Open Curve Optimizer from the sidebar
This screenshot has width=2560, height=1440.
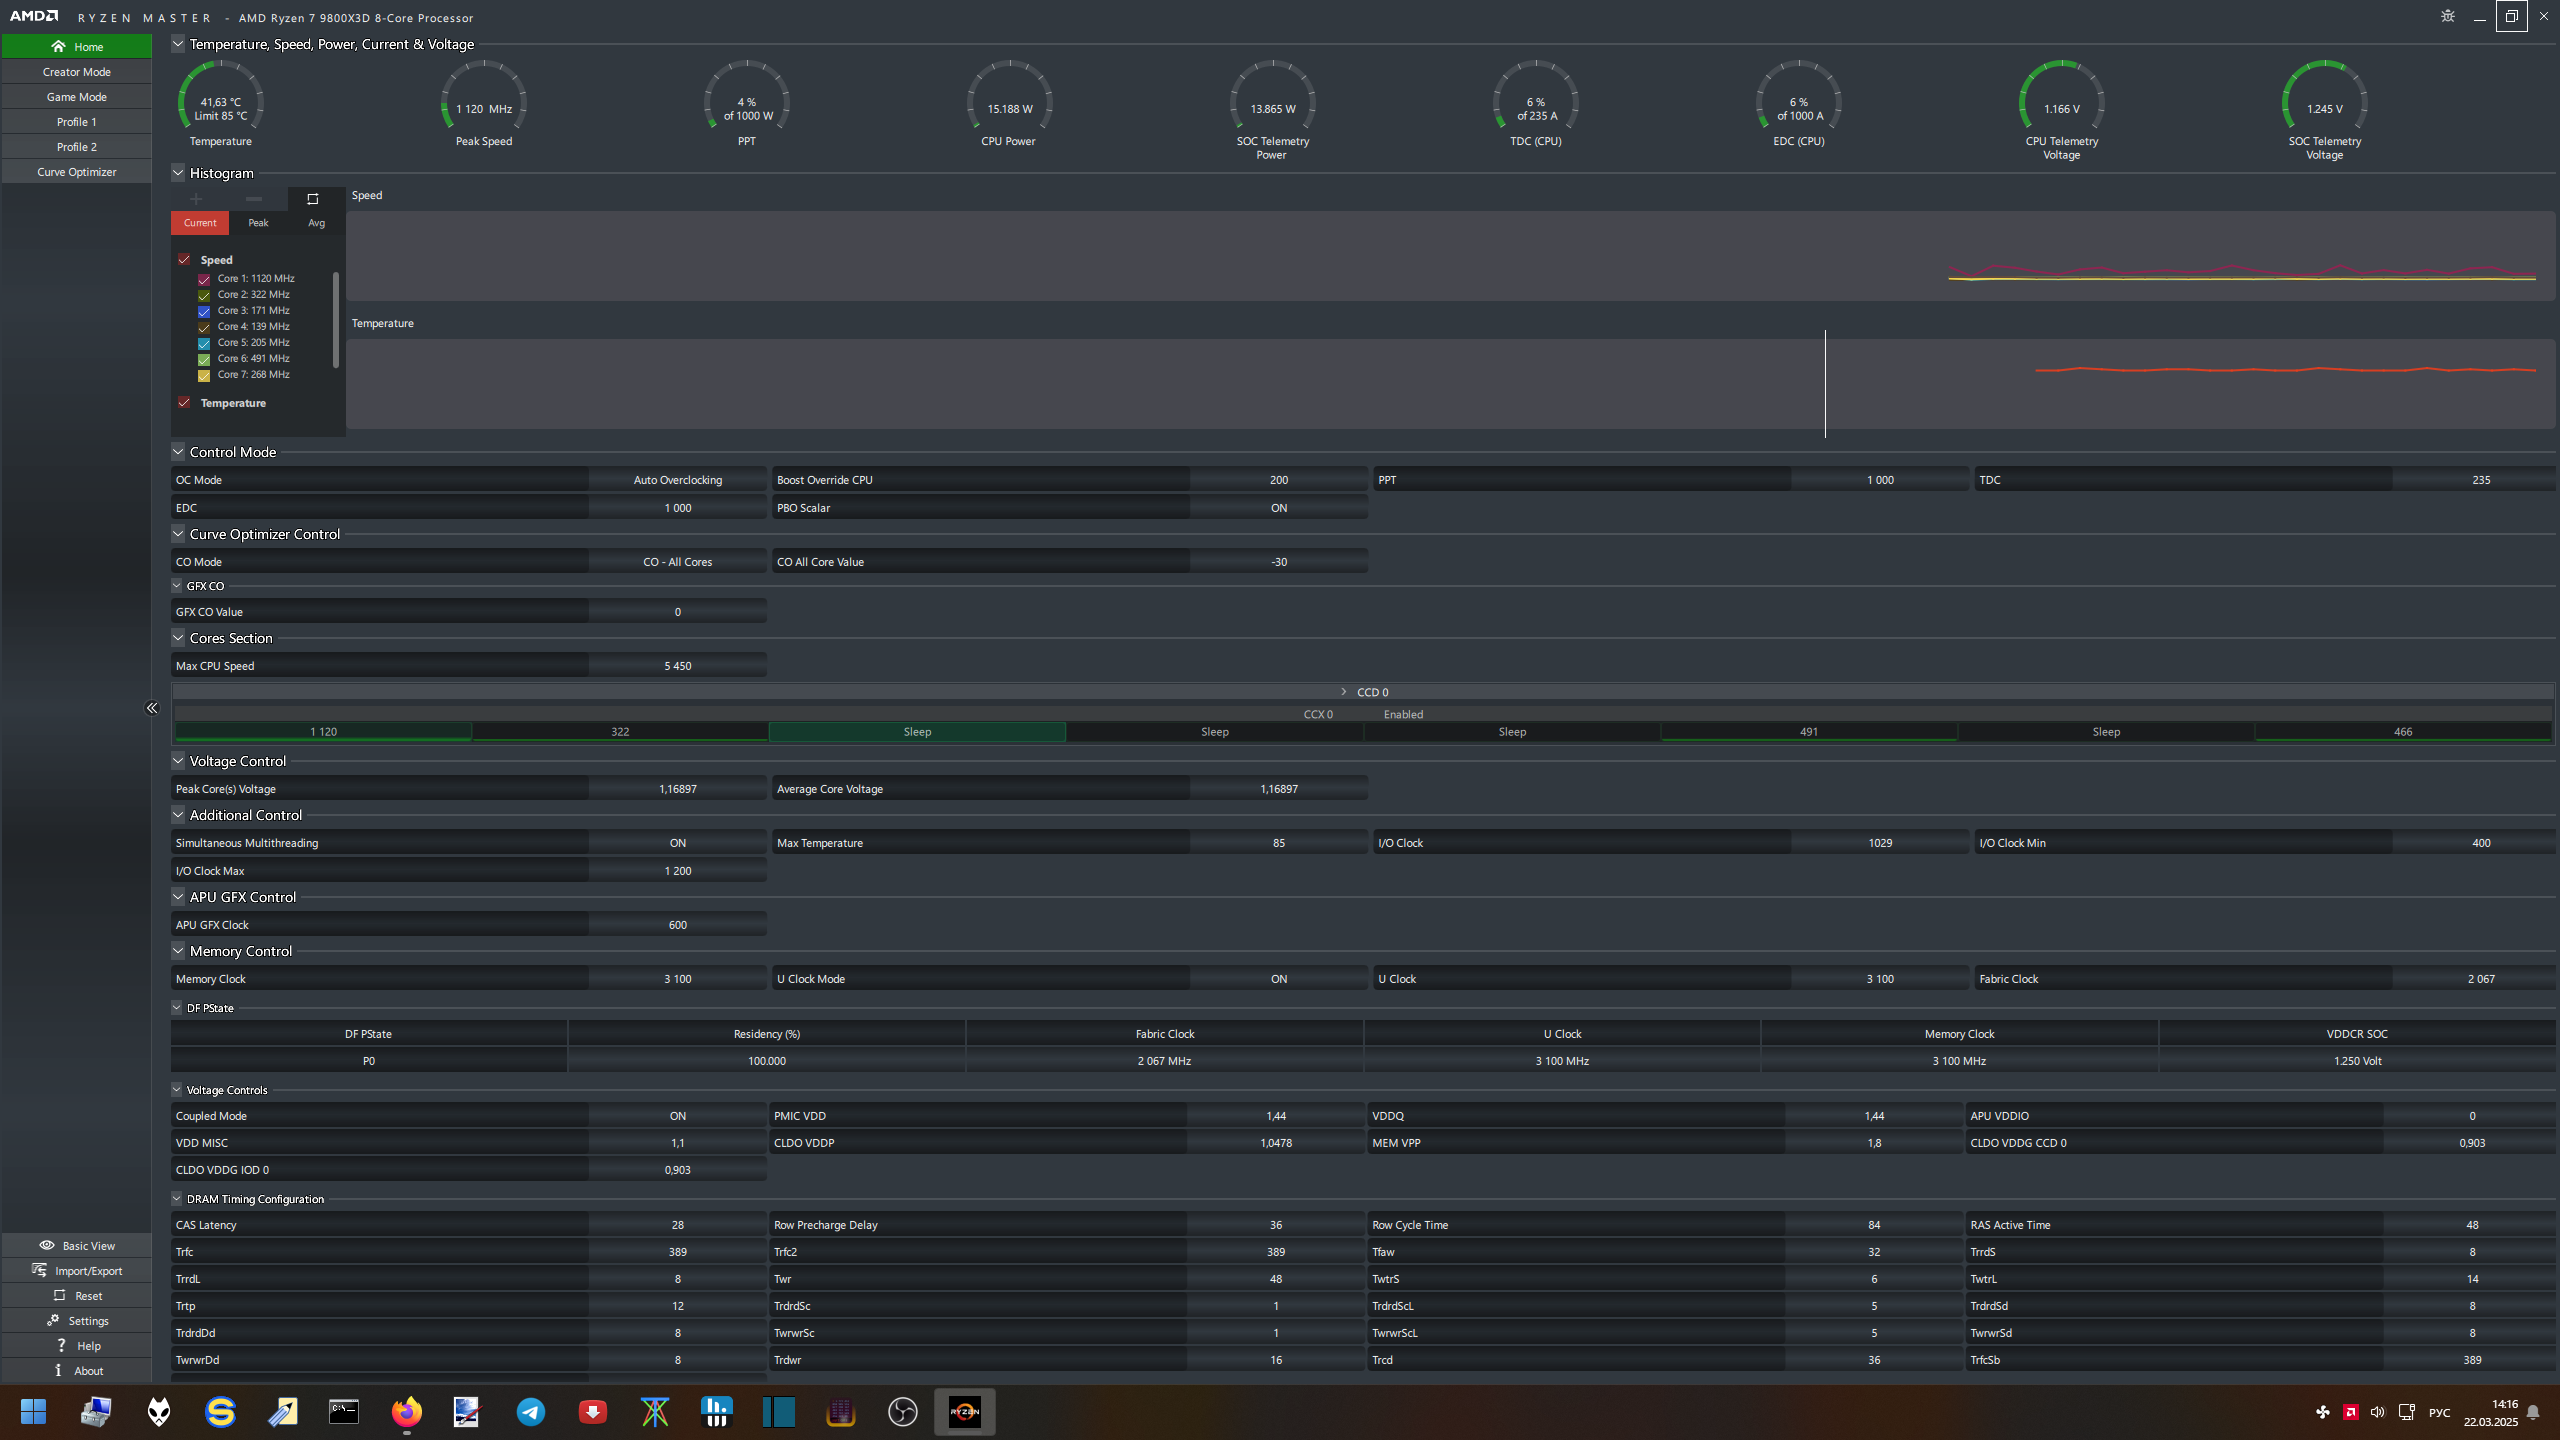tap(77, 172)
